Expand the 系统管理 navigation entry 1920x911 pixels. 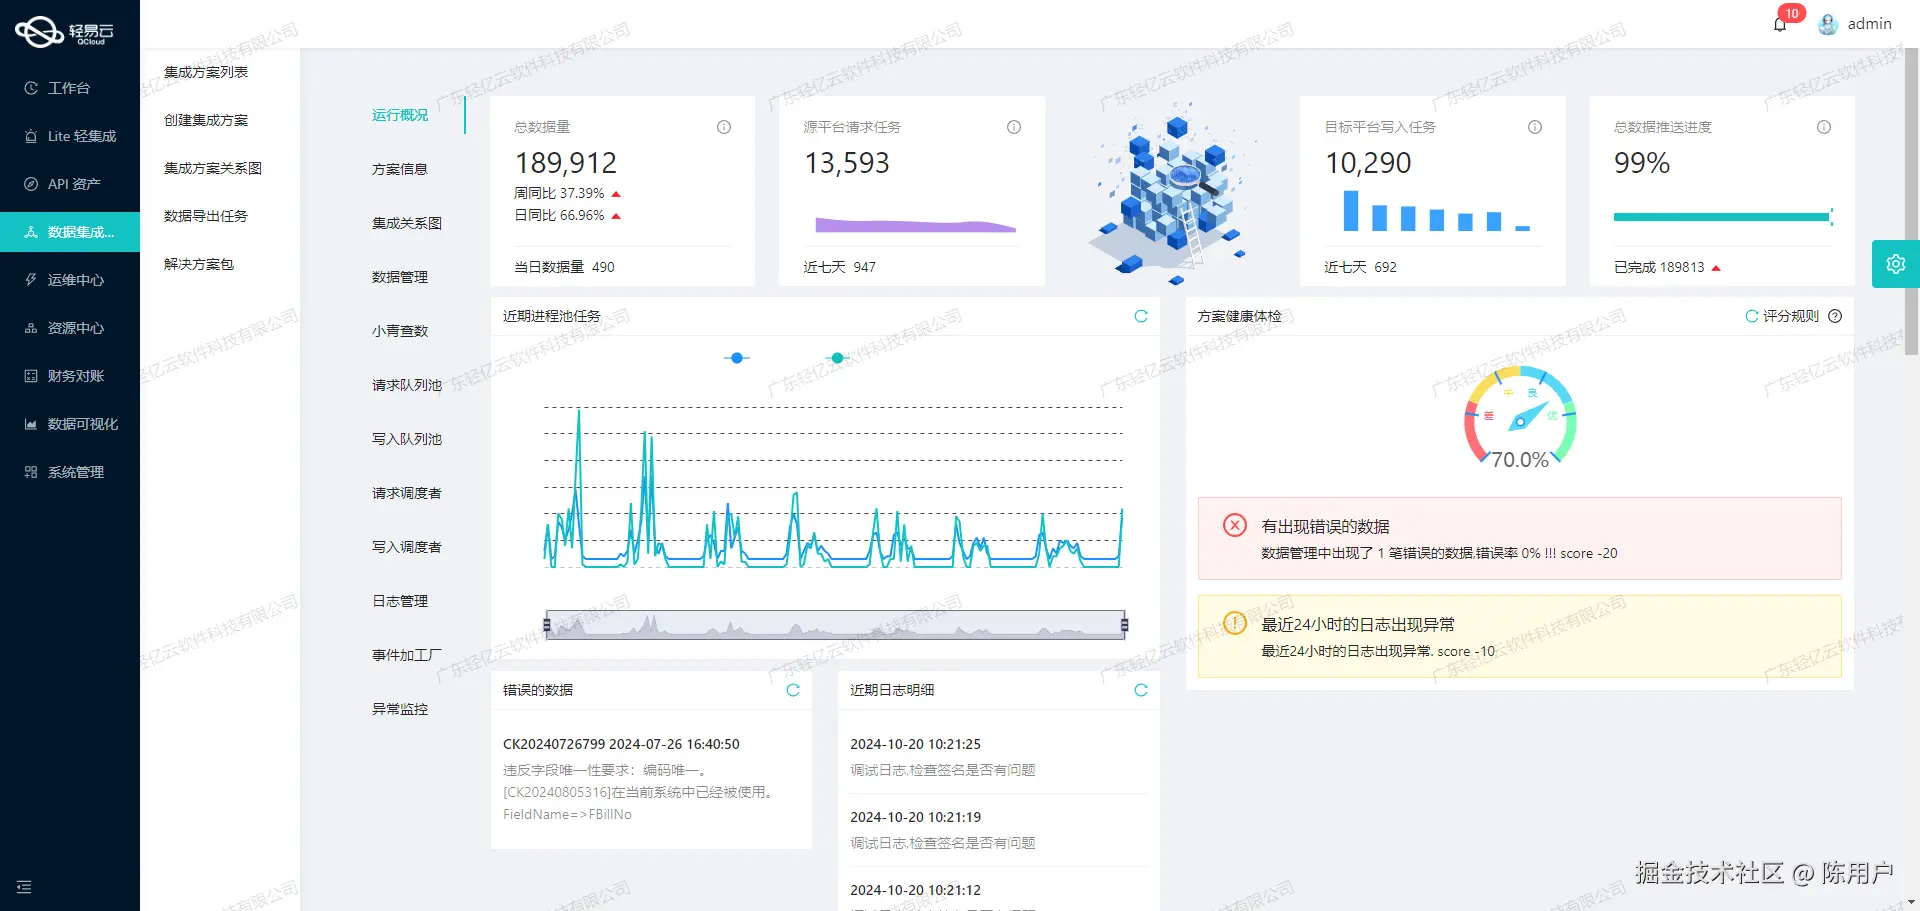tap(70, 471)
